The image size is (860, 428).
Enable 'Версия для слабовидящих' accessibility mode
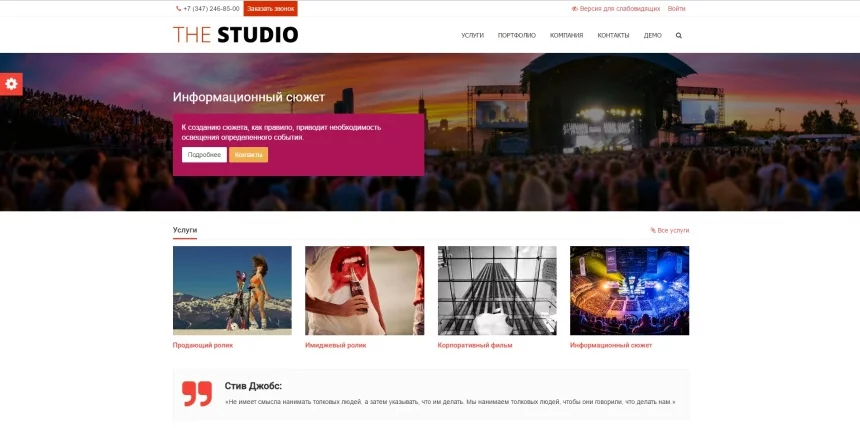pyautogui.click(x=616, y=8)
